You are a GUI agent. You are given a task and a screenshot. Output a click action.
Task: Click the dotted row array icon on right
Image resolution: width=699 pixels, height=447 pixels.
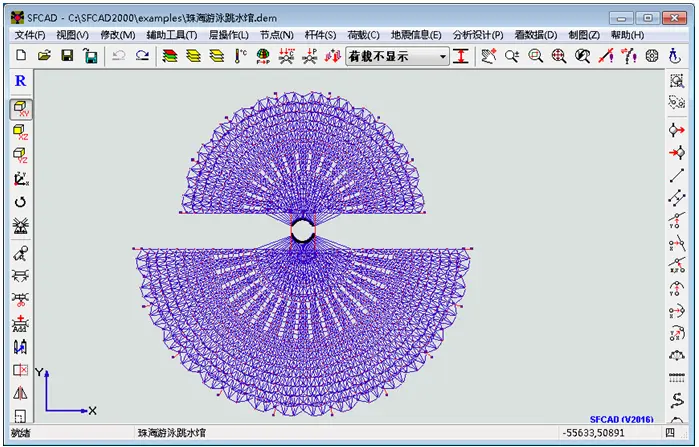point(677,377)
